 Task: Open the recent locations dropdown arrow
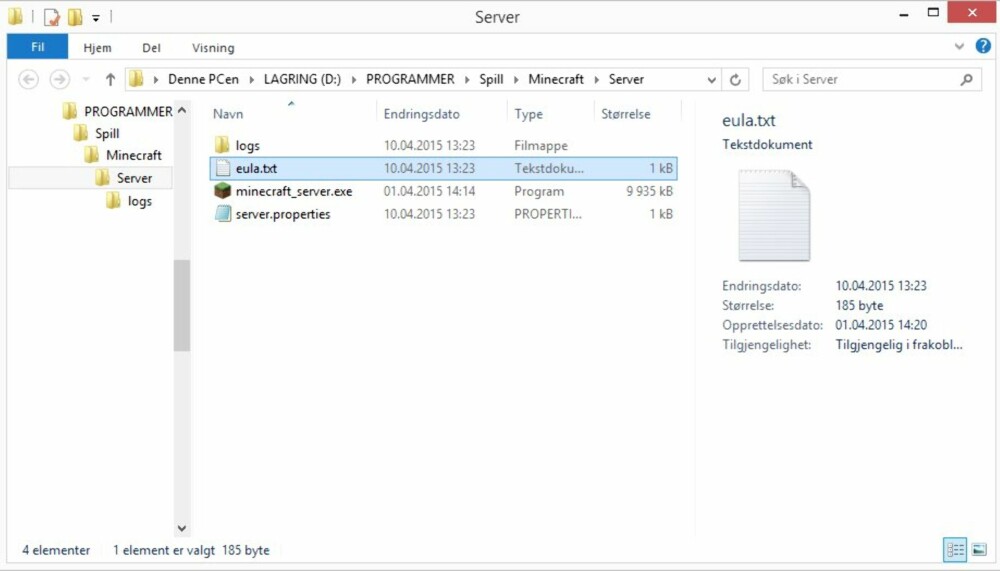click(x=85, y=80)
